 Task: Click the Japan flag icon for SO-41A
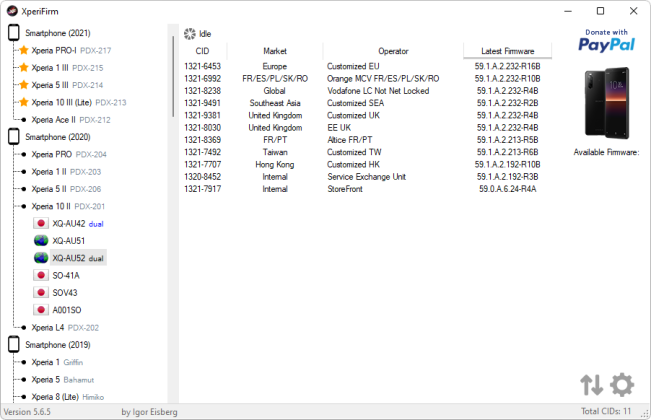coord(41,275)
